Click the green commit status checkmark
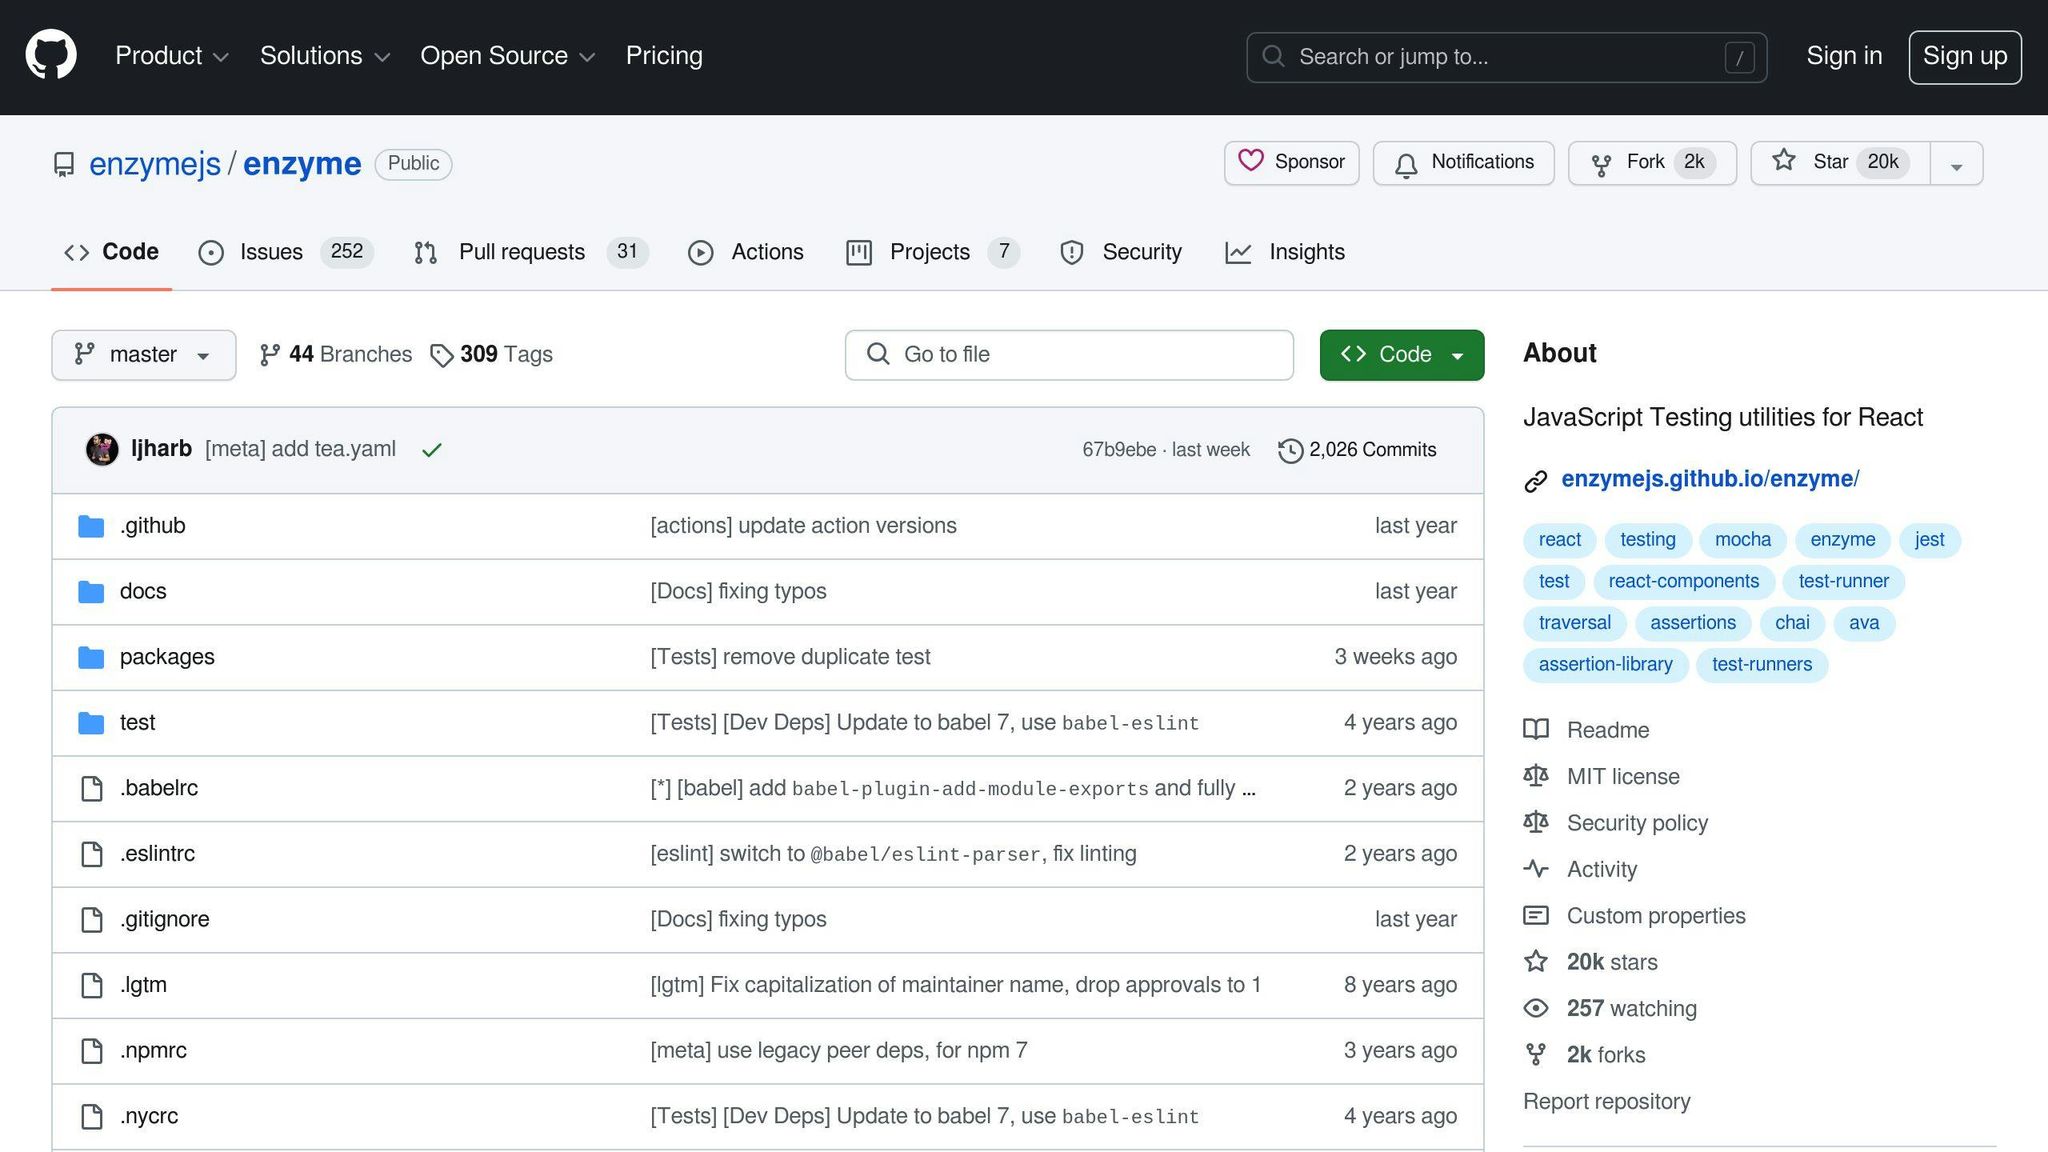The width and height of the screenshot is (2048, 1152). tap(431, 450)
